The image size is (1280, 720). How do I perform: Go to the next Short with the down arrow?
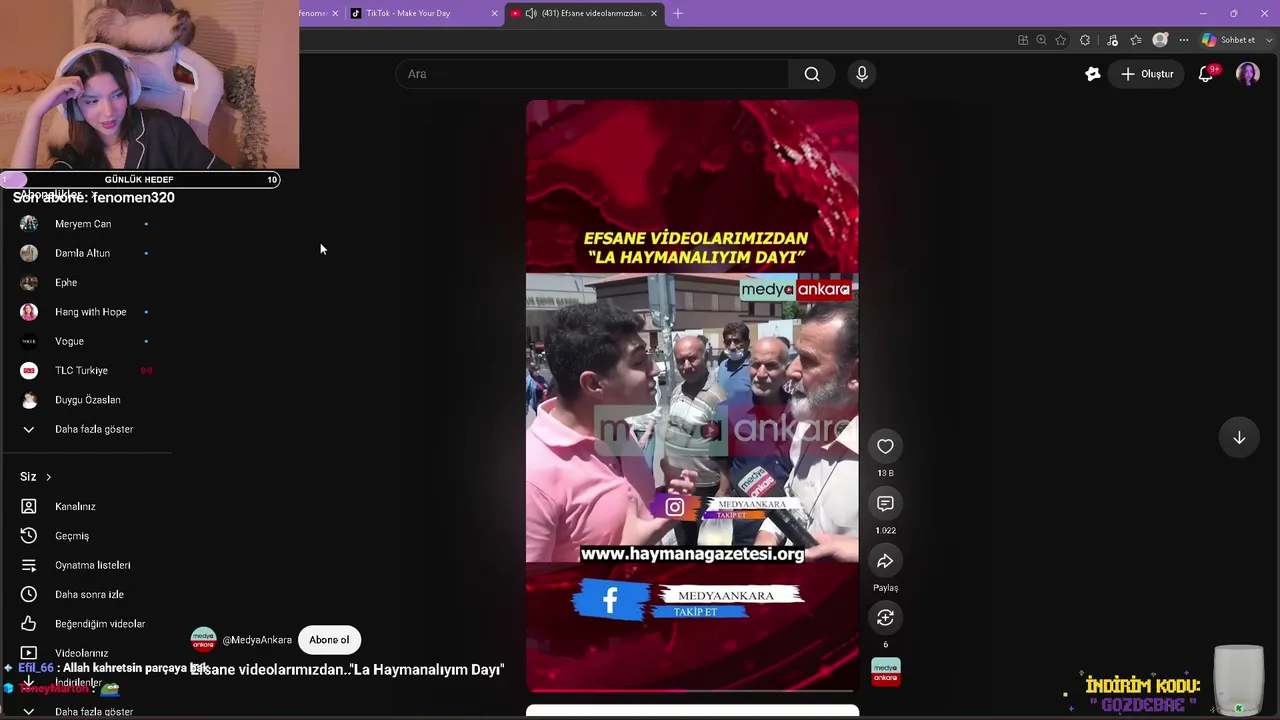1239,437
